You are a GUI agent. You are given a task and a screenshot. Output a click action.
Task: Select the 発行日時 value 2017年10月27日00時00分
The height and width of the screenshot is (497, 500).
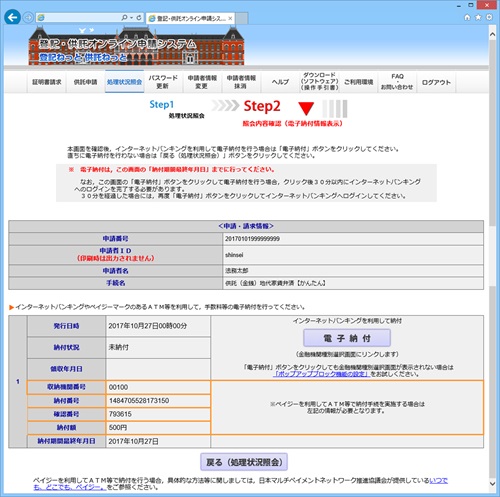click(148, 326)
